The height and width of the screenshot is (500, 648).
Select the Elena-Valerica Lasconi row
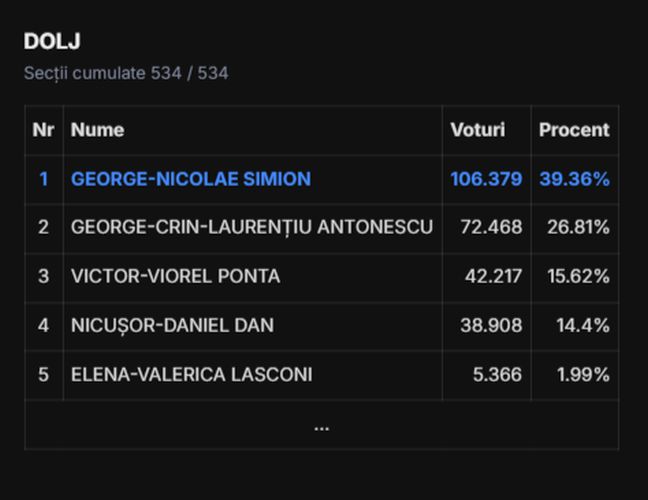[192, 374]
